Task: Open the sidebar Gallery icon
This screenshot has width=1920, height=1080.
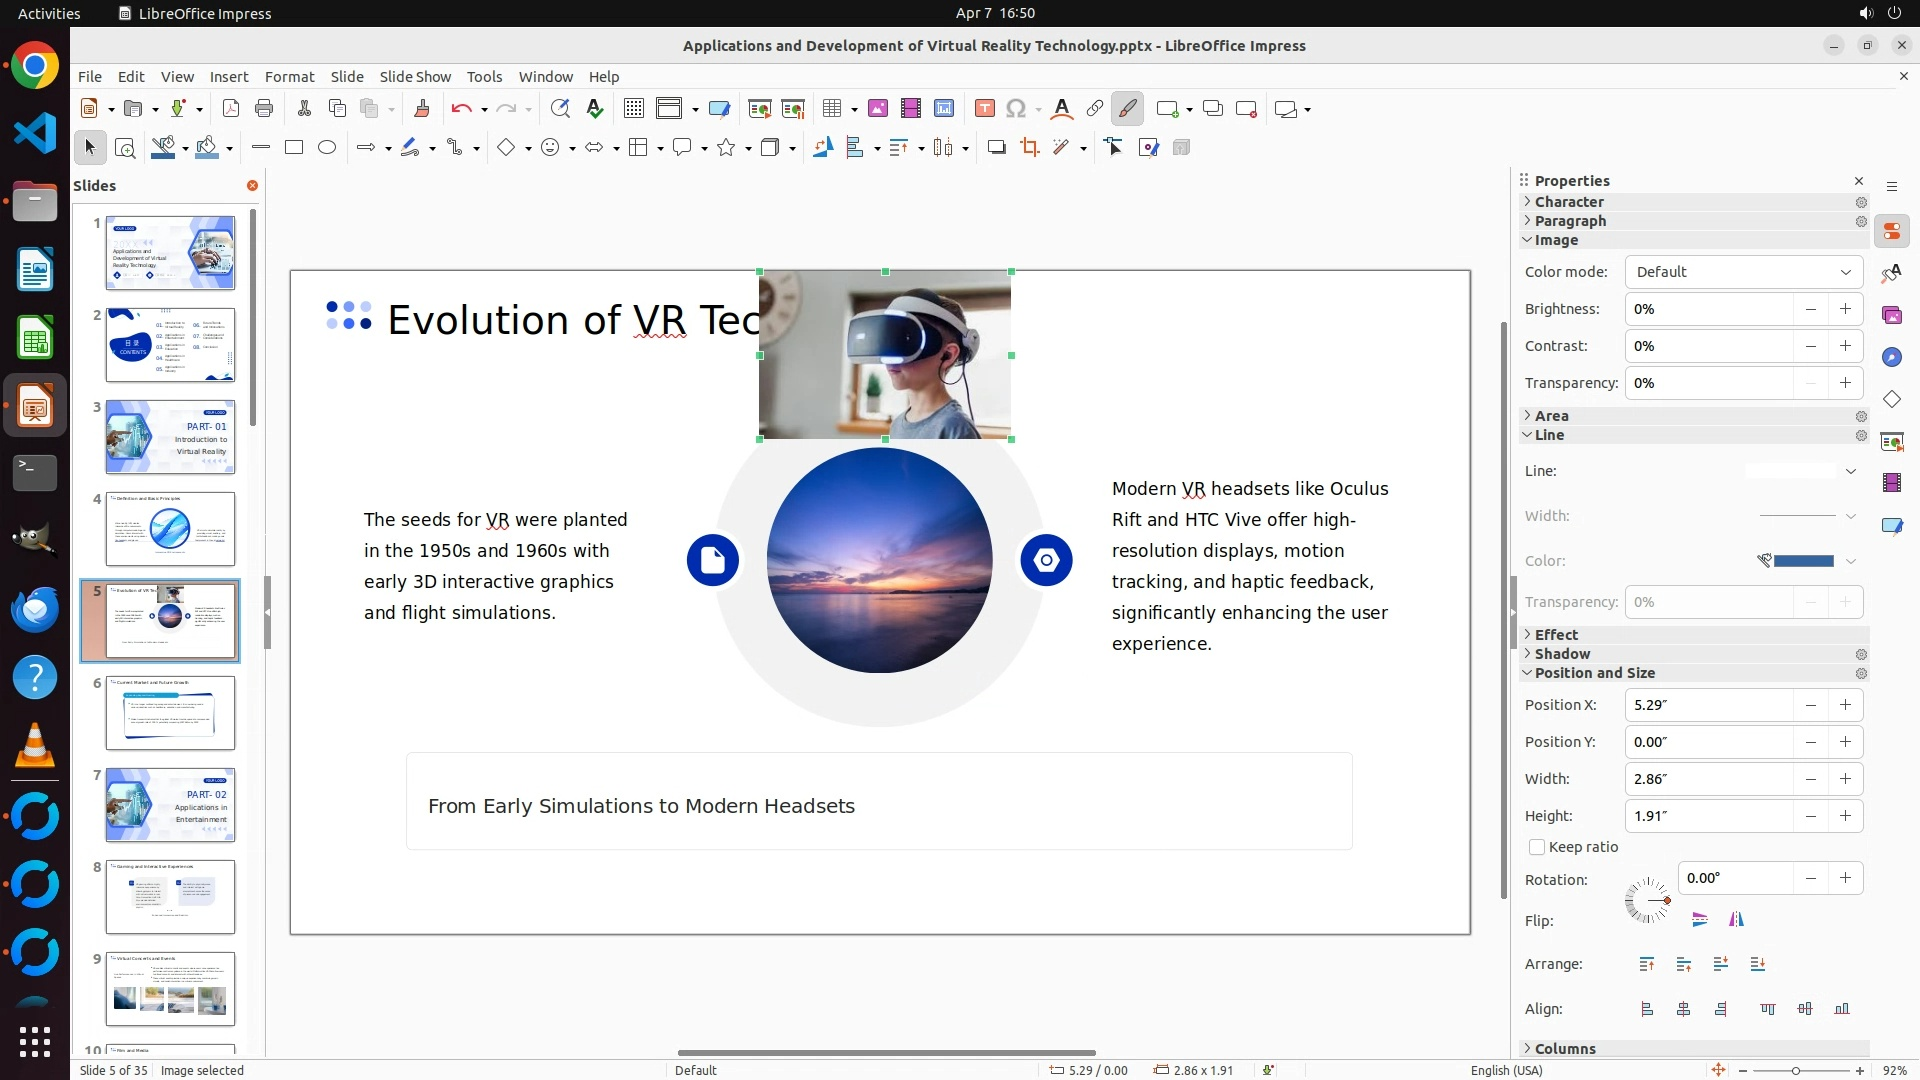Action: point(1891,316)
